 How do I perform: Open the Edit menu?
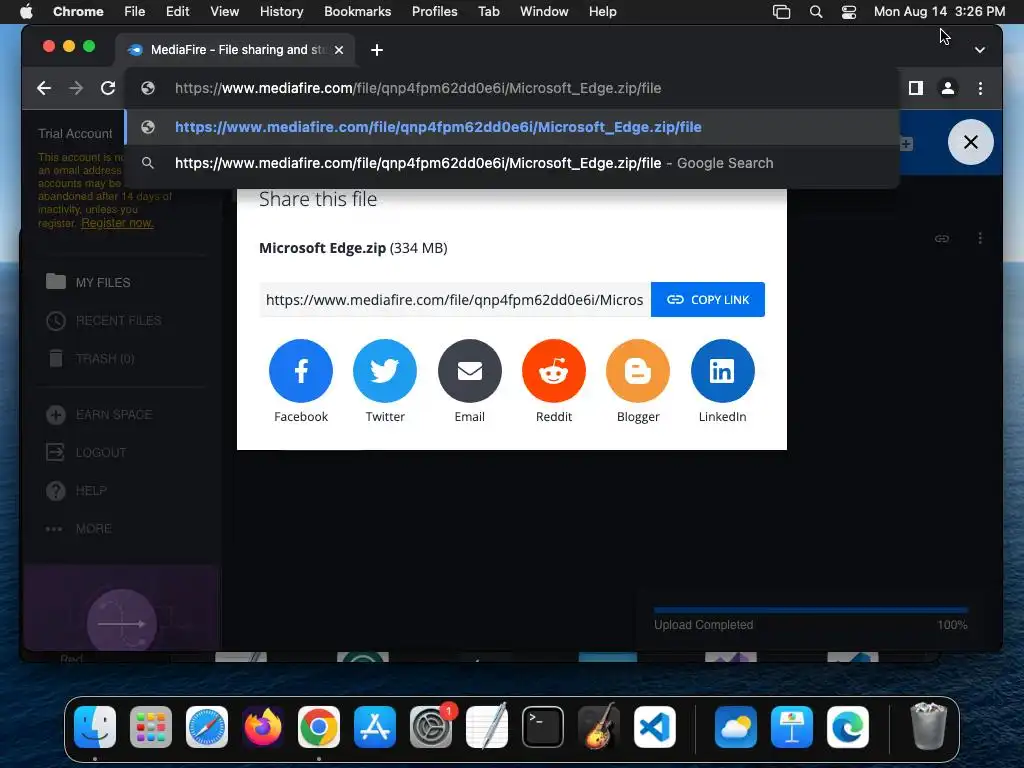pyautogui.click(x=177, y=11)
